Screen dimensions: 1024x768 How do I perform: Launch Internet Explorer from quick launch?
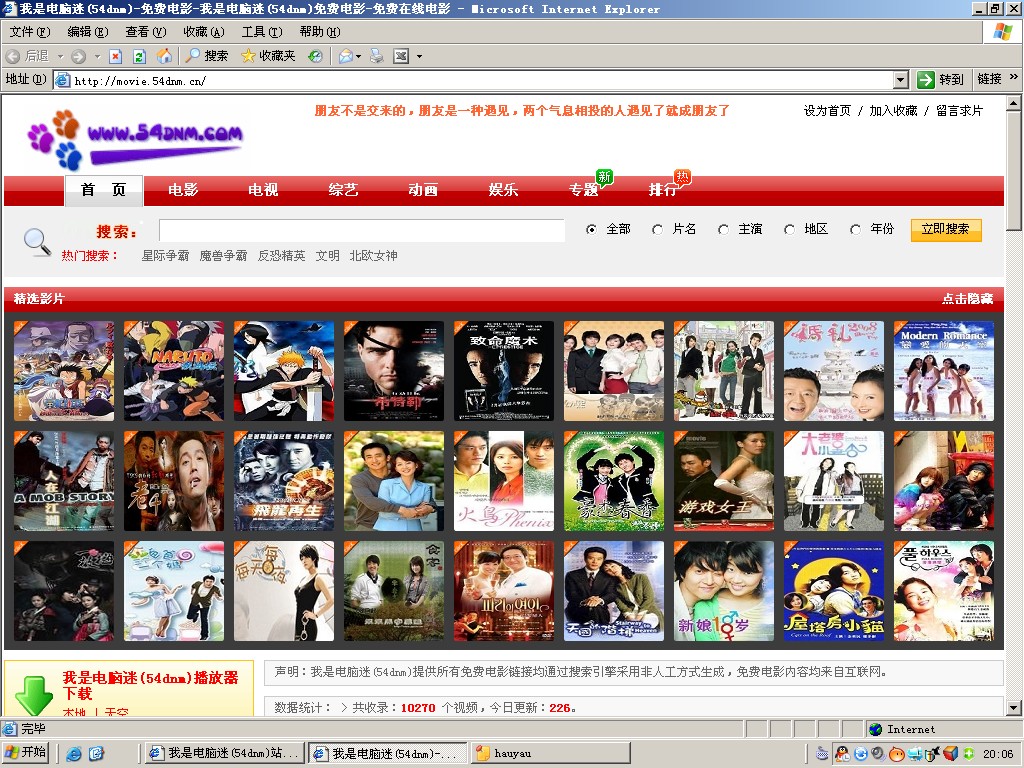(x=74, y=754)
